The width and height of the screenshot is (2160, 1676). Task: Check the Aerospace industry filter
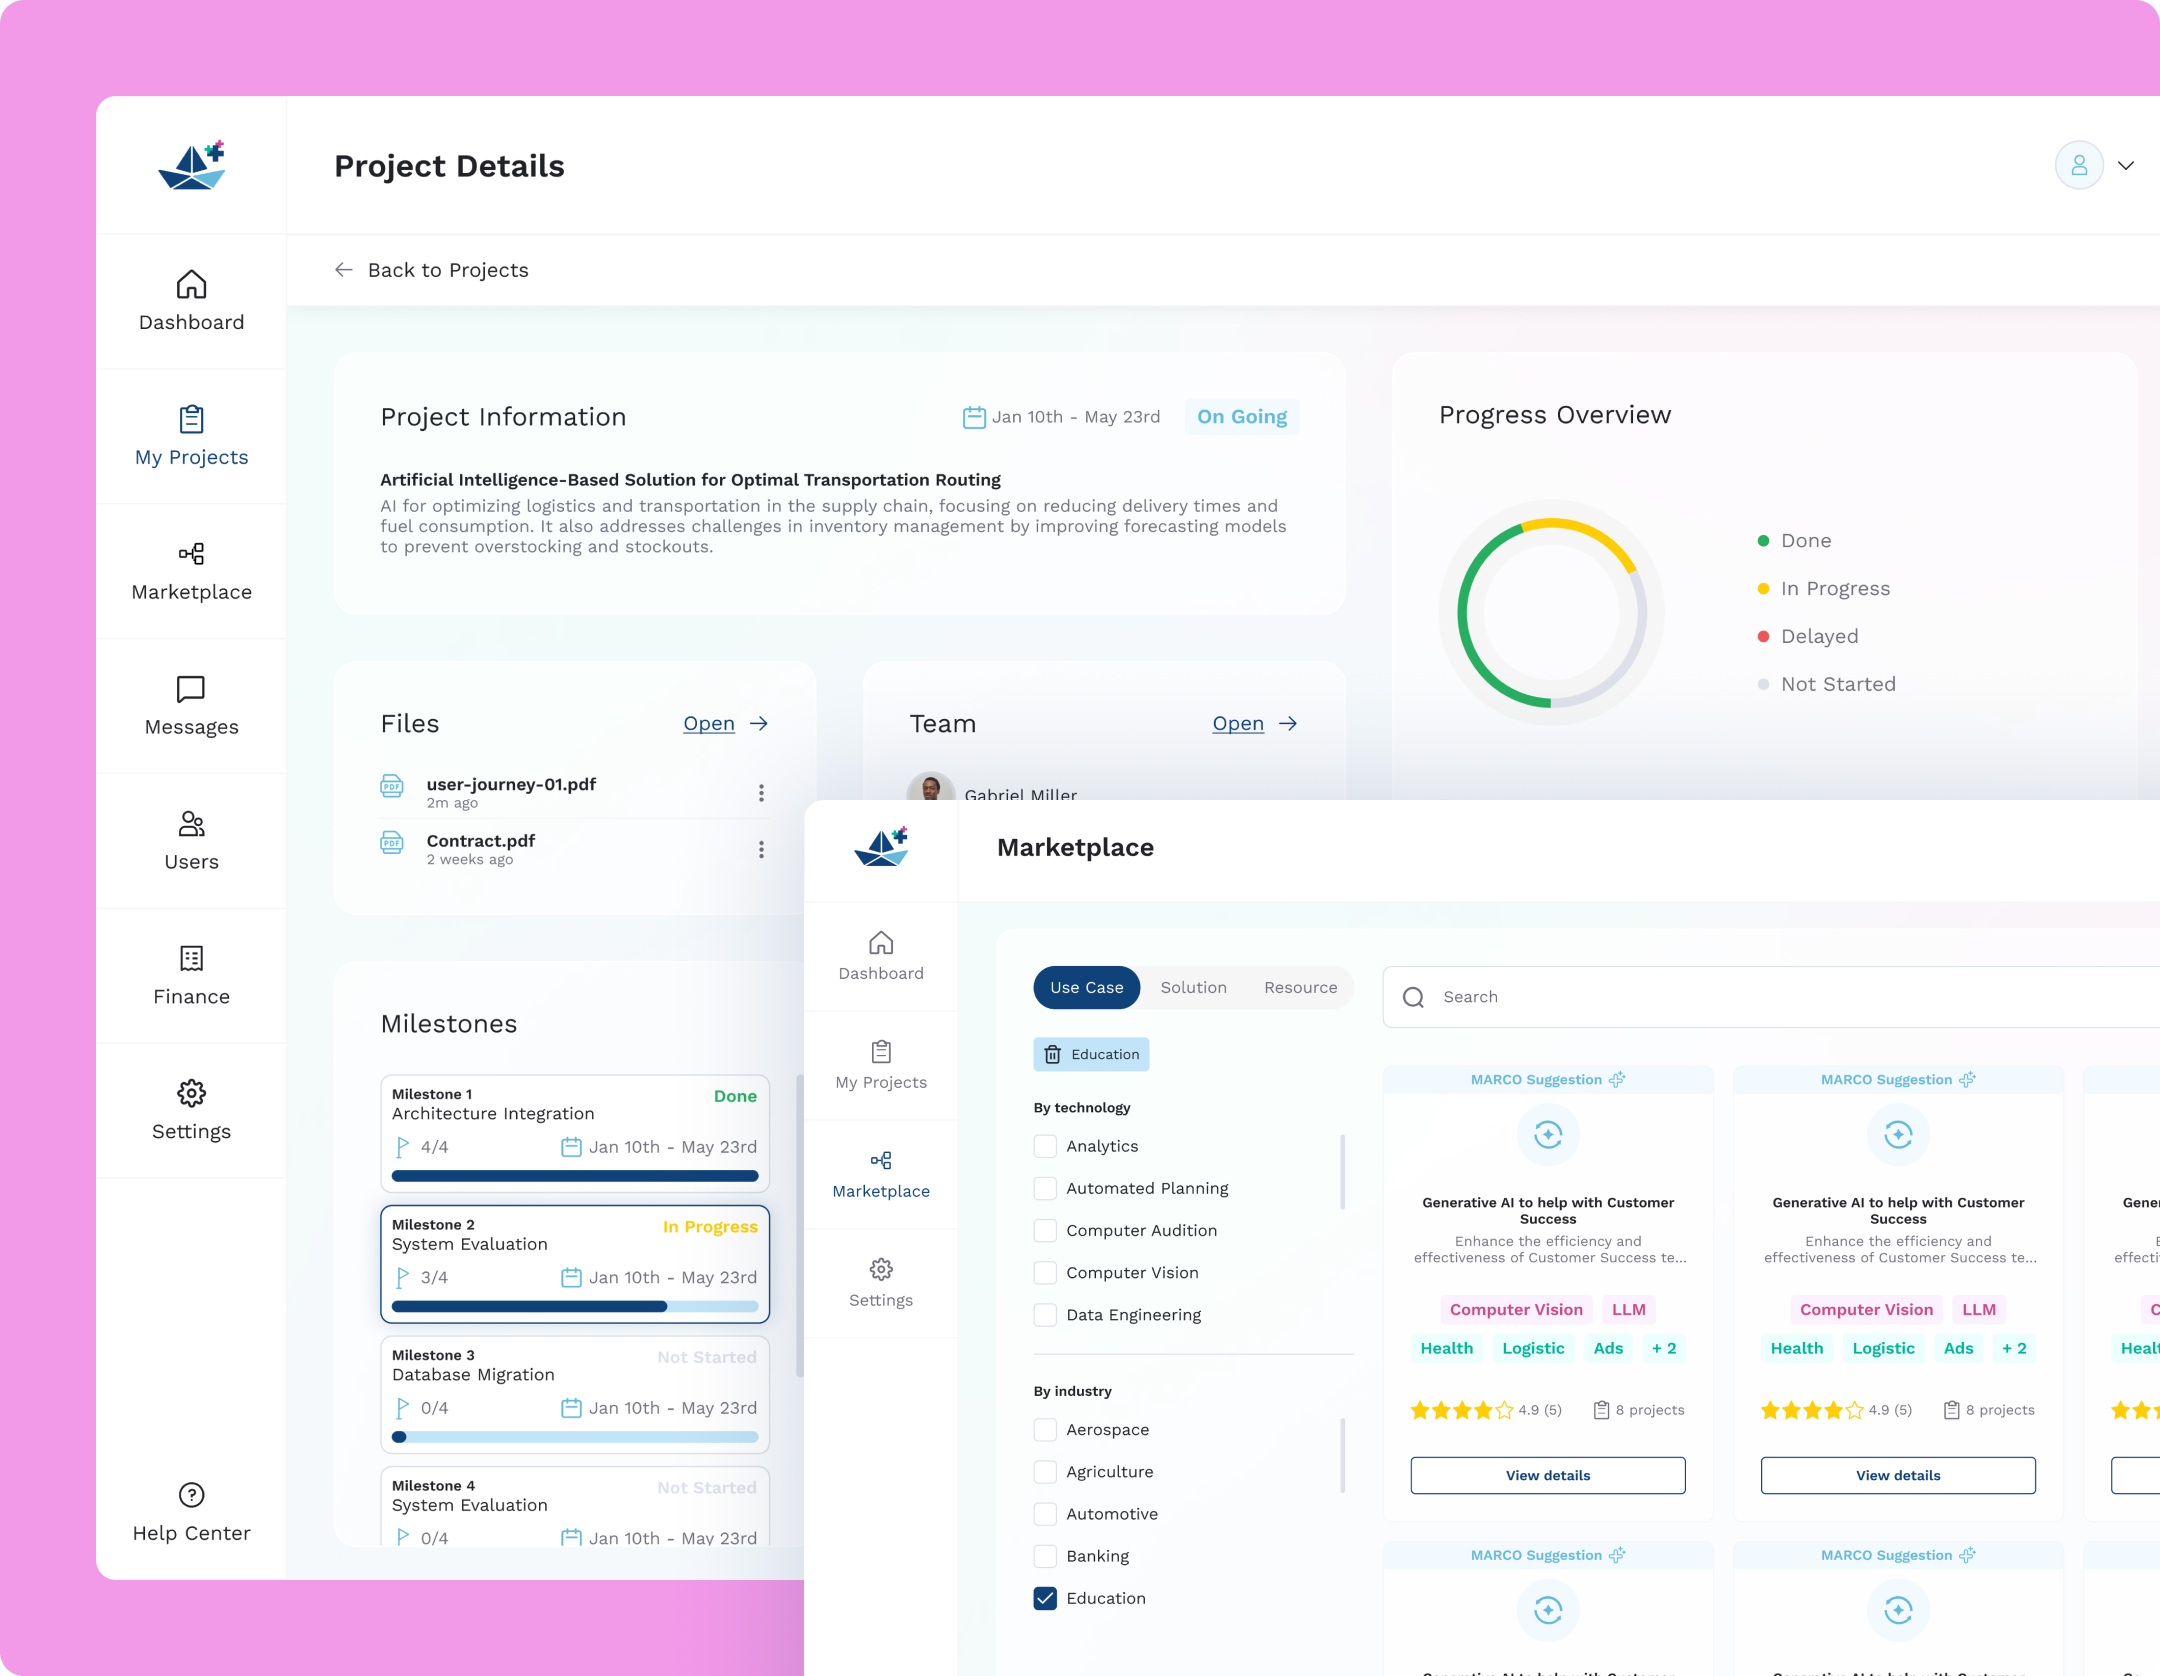(x=1045, y=1430)
